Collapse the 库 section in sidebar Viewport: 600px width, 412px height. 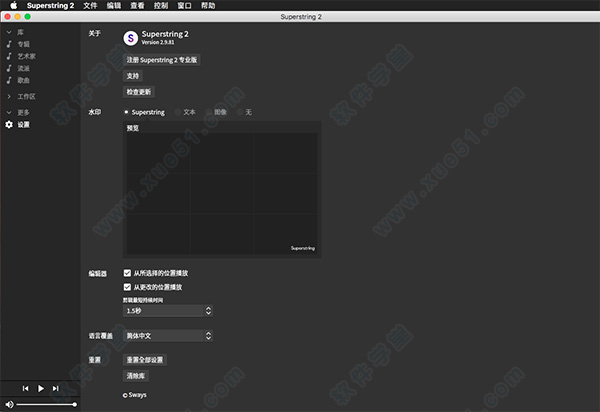point(9,32)
